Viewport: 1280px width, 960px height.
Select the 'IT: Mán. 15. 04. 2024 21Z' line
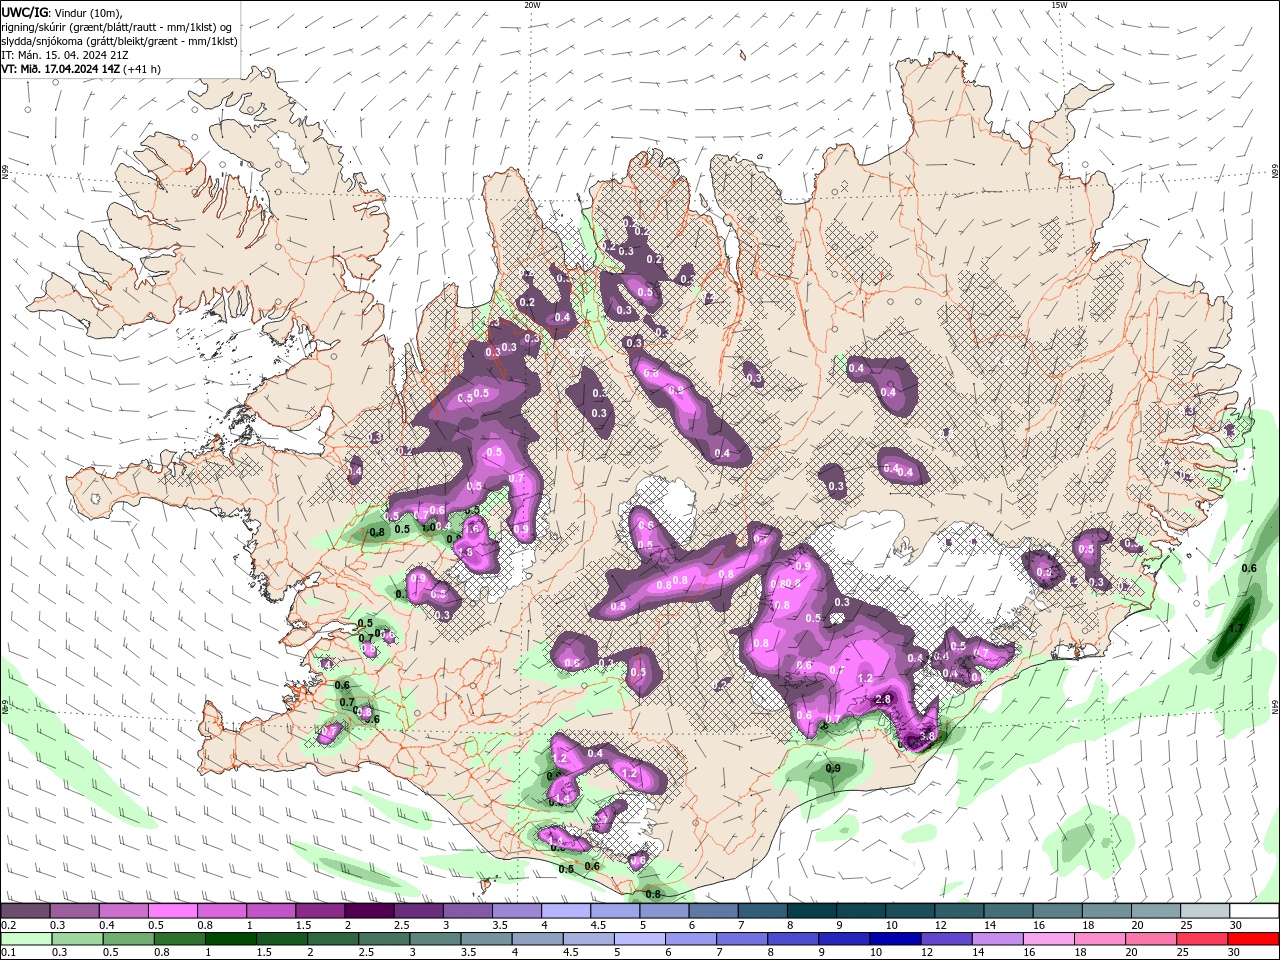[65, 55]
